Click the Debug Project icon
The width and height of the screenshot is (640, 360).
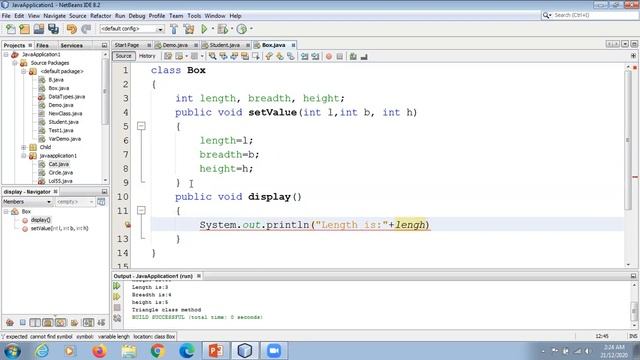click(x=222, y=29)
